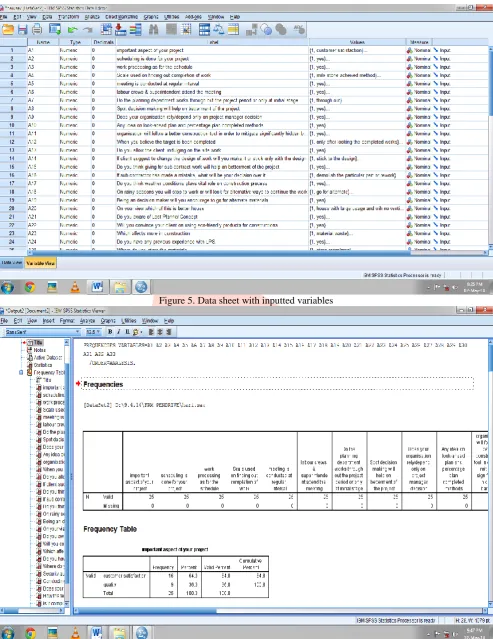
Task: Click Word icon in taskbar below Data Editor
Action: click(97, 287)
